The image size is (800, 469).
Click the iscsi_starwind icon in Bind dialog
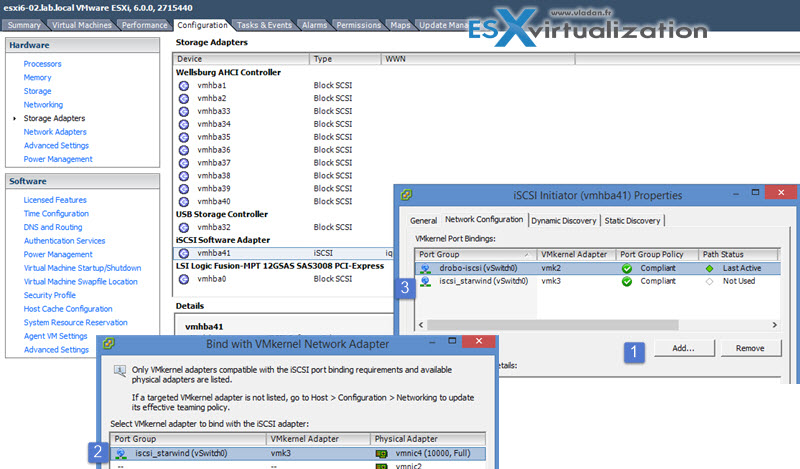click(x=121, y=454)
